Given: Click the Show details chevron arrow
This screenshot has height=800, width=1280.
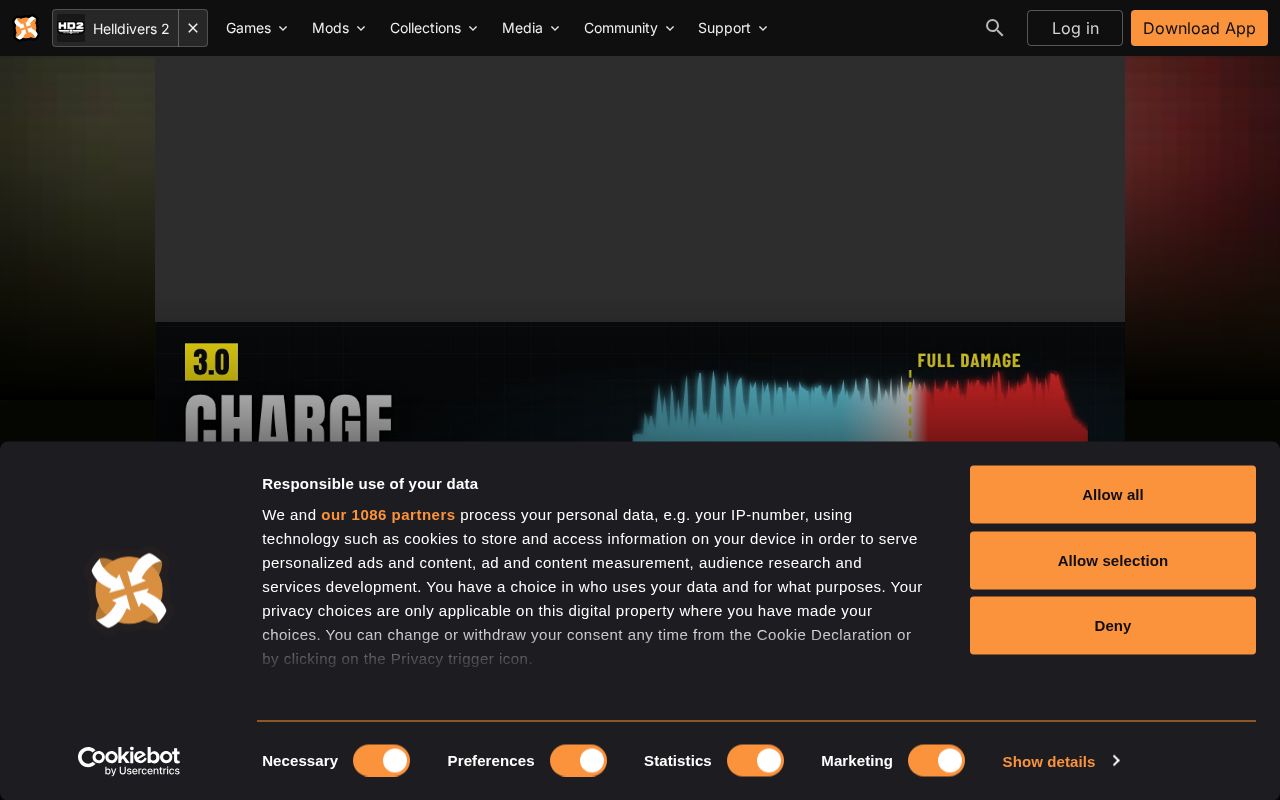Looking at the screenshot, I should (x=1116, y=761).
